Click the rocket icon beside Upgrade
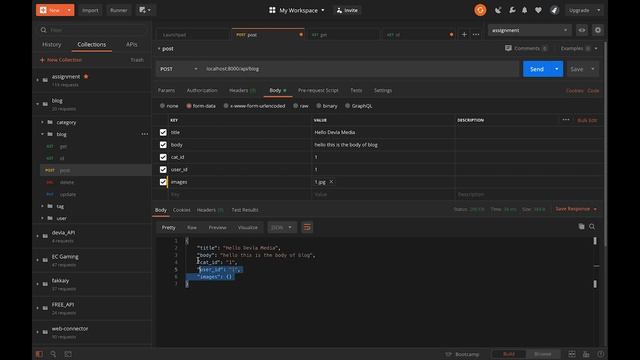The width and height of the screenshot is (640, 360). tap(554, 10)
